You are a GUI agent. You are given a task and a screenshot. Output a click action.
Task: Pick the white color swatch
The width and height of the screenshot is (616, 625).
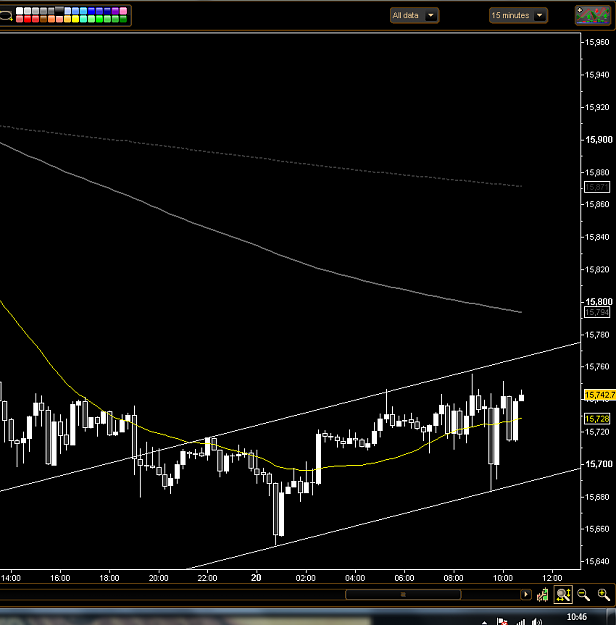coord(20,10)
